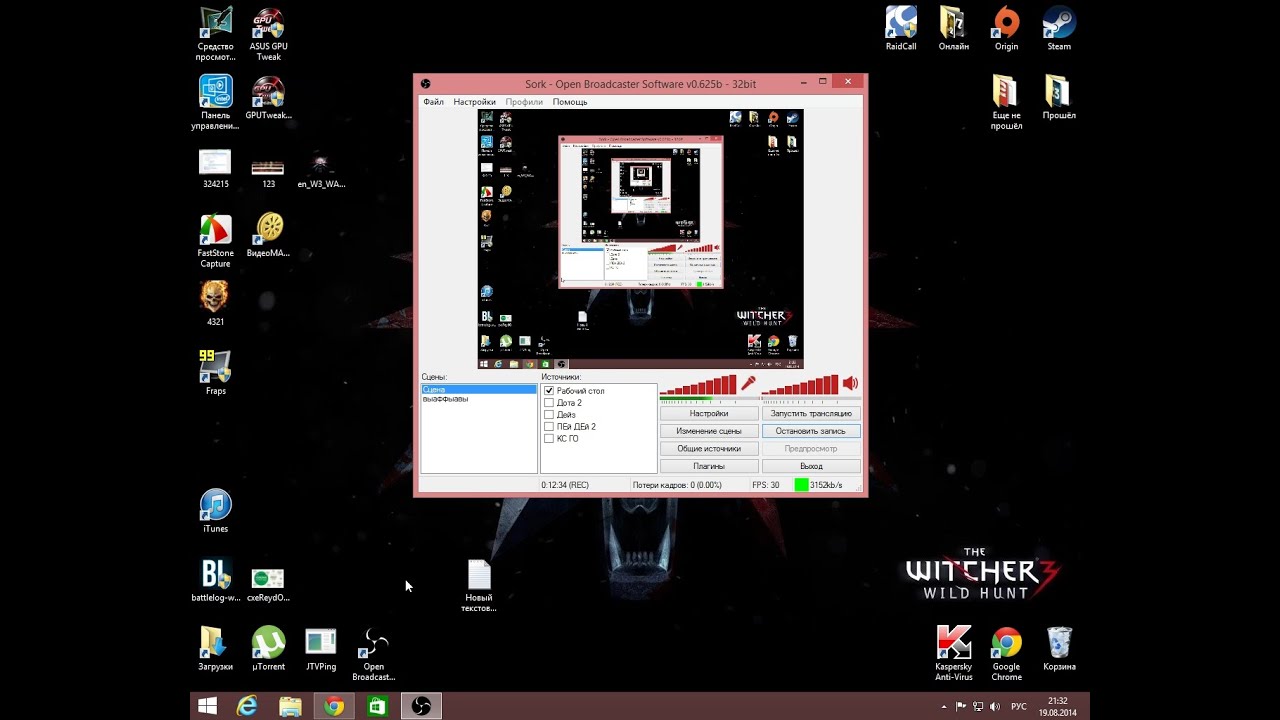Viewport: 1280px width, 720px height.
Task: Click the Потери кадров status text
Action: tap(677, 485)
